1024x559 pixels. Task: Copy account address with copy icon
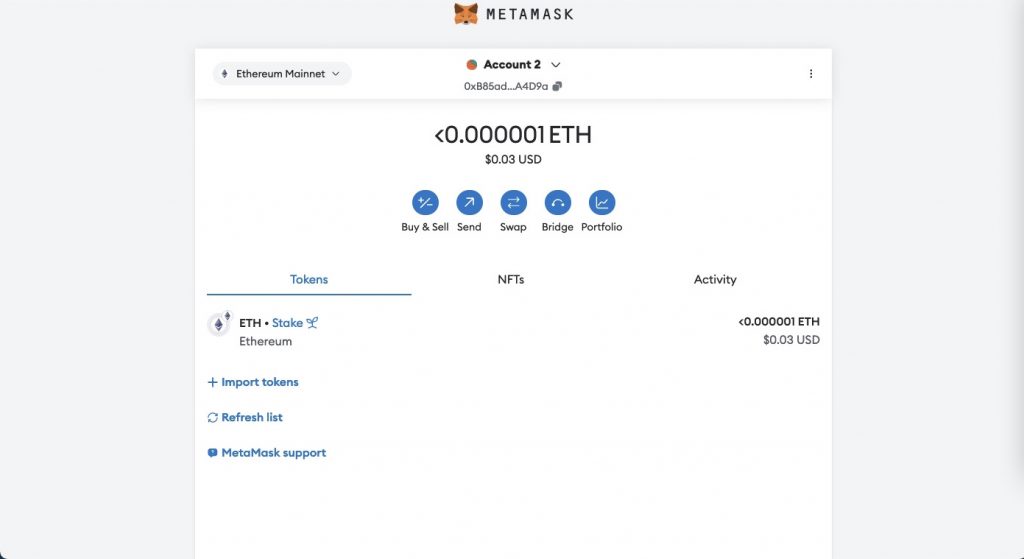(x=557, y=86)
